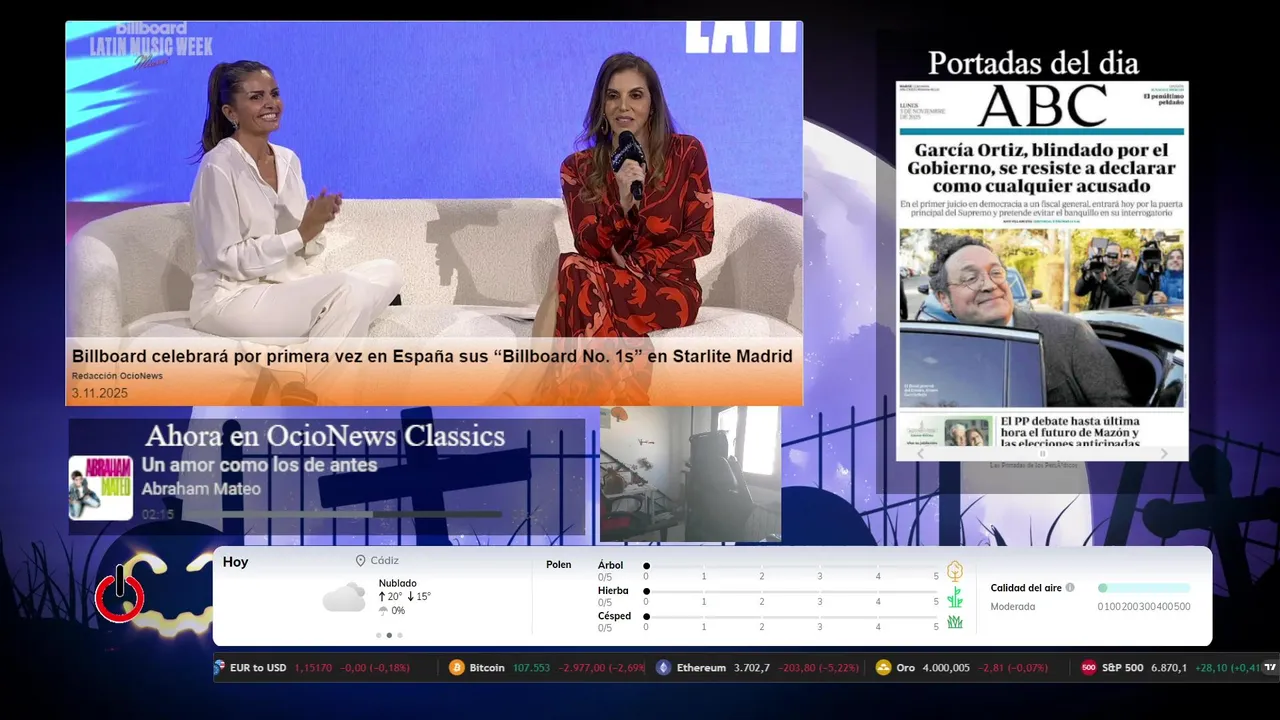The image size is (1280, 720).
Task: Click the TradingView logo on ticker
Action: pos(1271,667)
